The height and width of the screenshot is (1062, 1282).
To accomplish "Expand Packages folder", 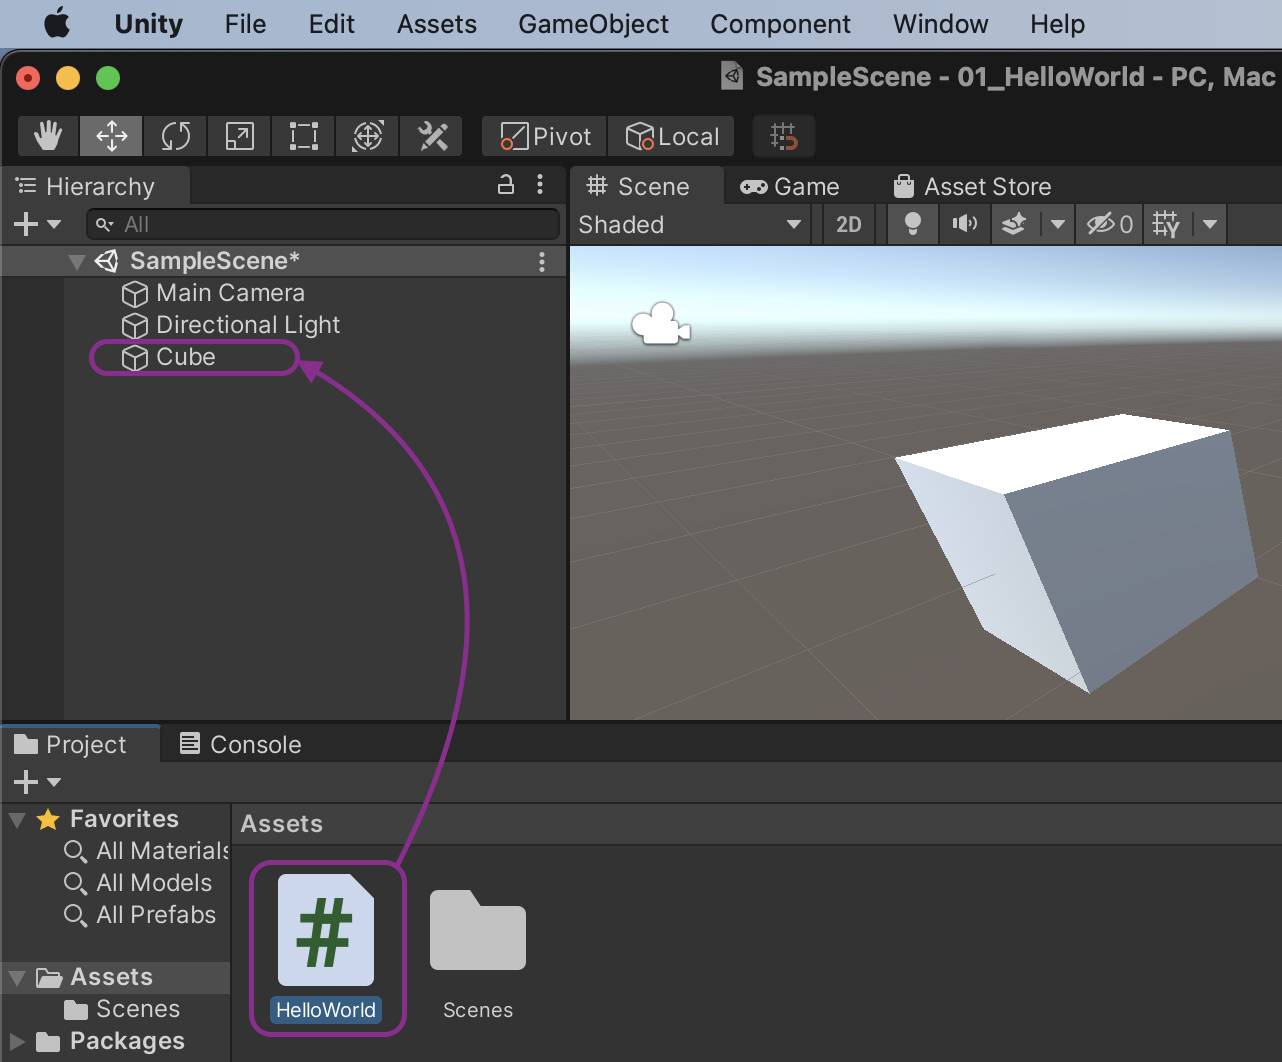I will click(x=17, y=1042).
